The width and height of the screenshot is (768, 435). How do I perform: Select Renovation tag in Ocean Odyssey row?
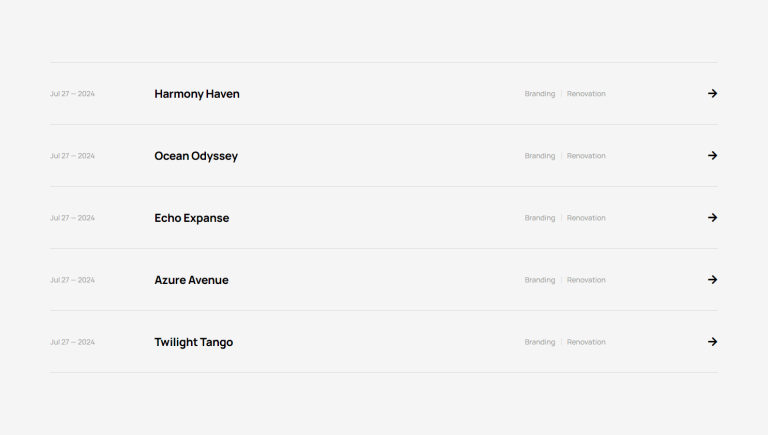tap(586, 156)
